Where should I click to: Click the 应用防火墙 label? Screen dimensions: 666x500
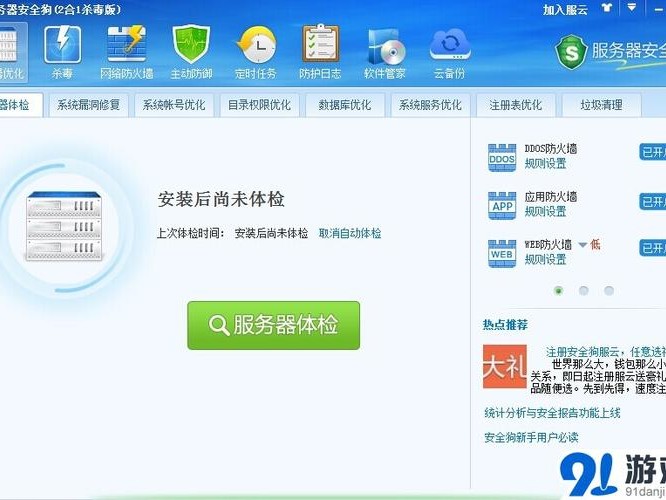(x=550, y=197)
